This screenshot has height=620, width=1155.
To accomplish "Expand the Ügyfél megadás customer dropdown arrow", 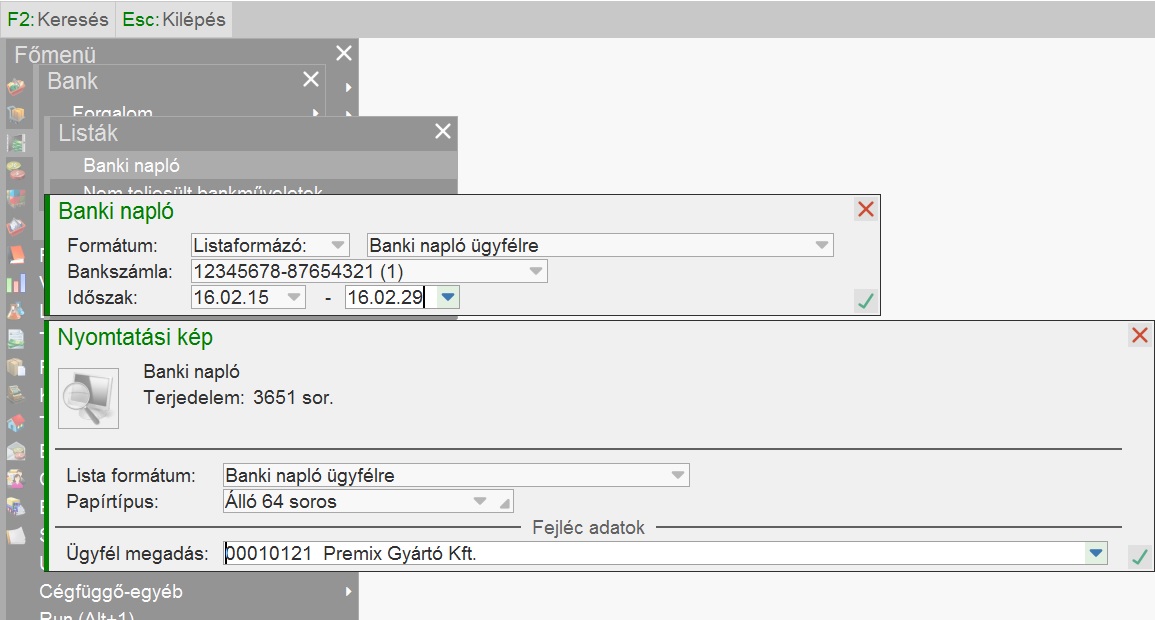I will tap(1096, 553).
